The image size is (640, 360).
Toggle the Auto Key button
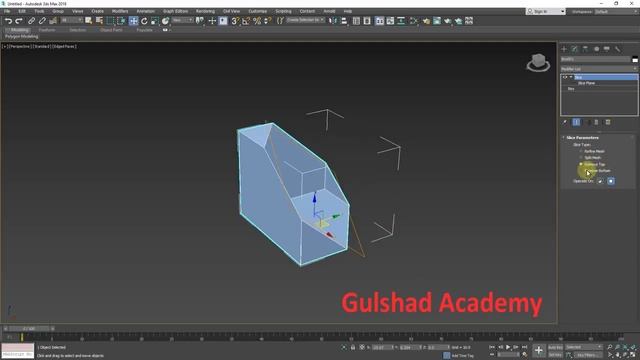[x=555, y=347]
